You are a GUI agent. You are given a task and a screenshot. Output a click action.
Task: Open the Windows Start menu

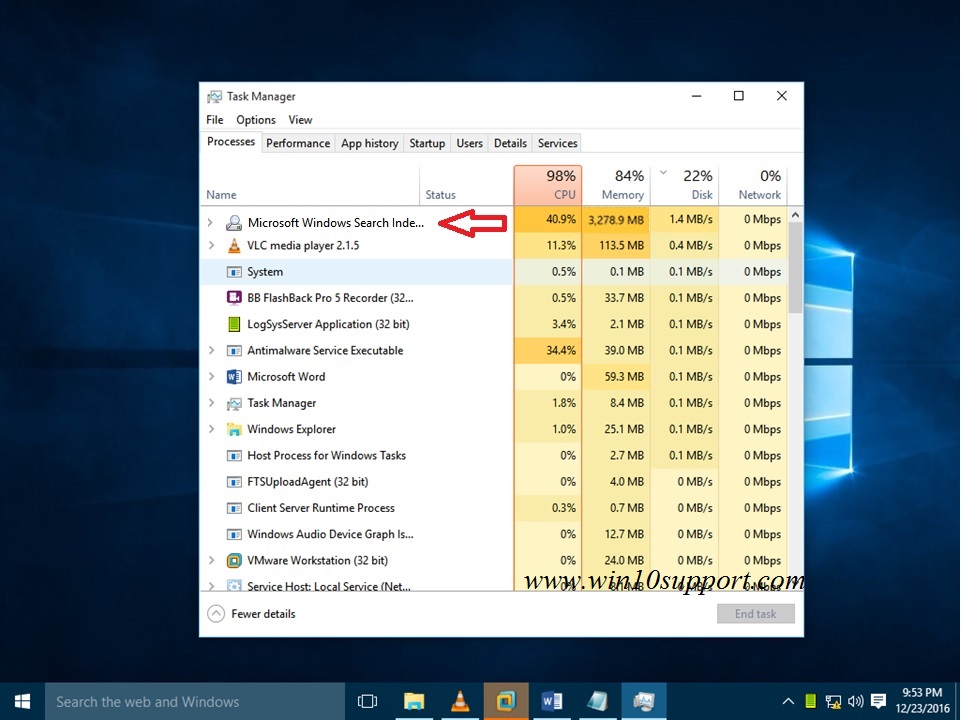pyautogui.click(x=22, y=701)
